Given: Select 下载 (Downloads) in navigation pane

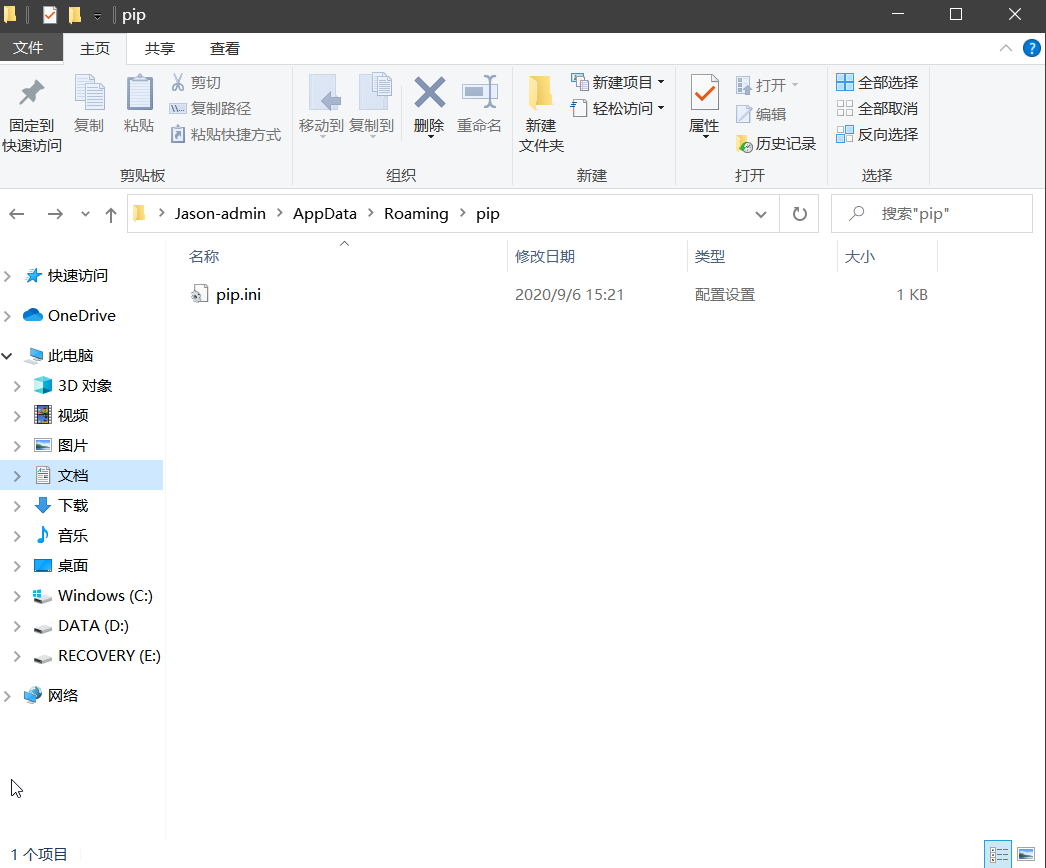Looking at the screenshot, I should [73, 506].
